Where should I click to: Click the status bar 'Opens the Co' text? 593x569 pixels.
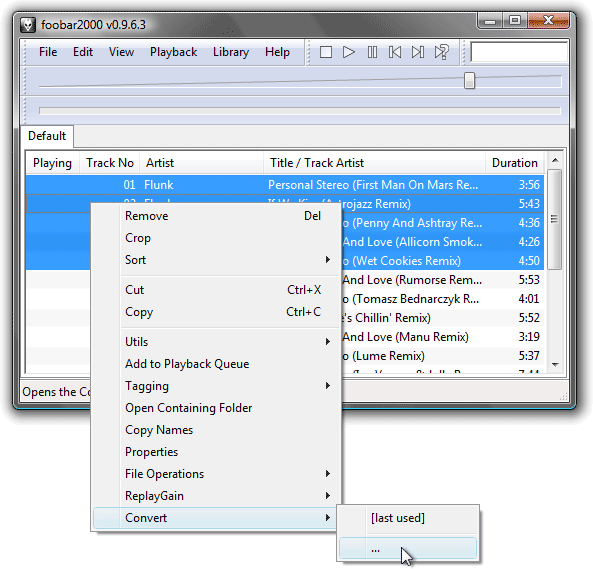point(56,392)
